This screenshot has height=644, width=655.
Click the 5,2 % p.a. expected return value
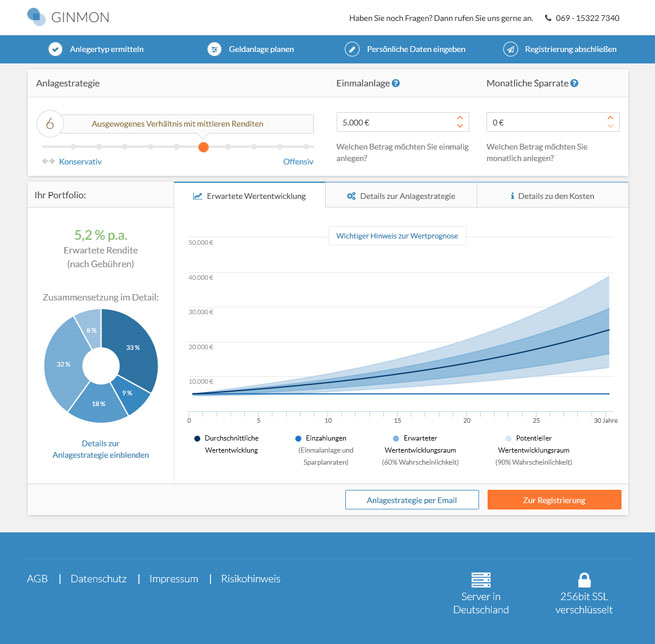pos(101,235)
